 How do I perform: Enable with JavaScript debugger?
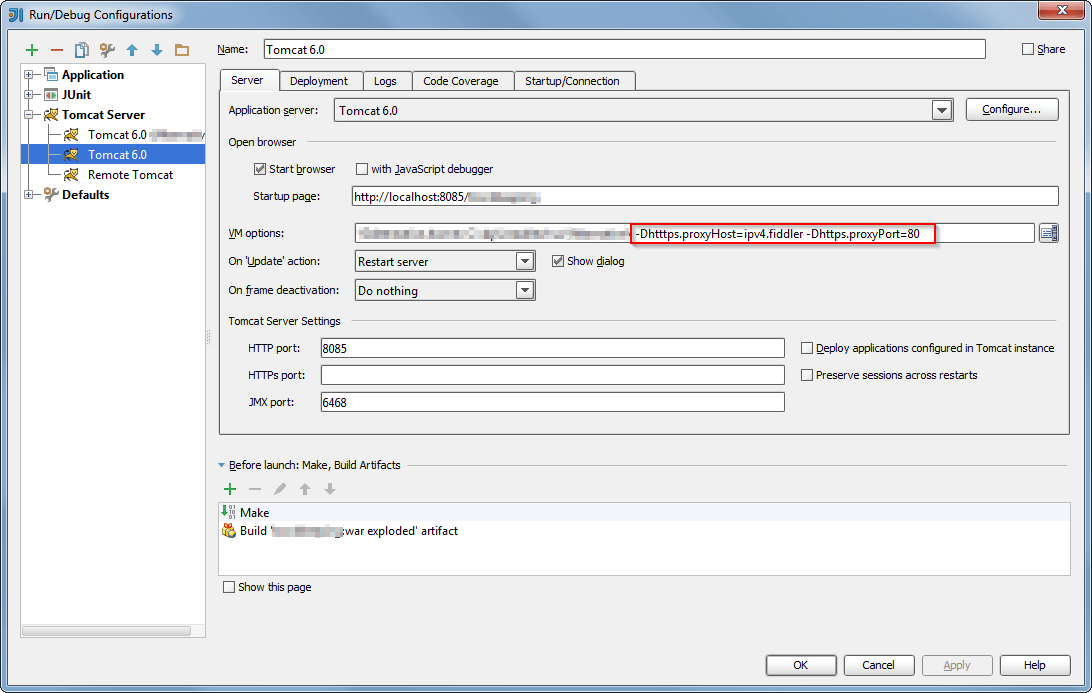pos(362,169)
